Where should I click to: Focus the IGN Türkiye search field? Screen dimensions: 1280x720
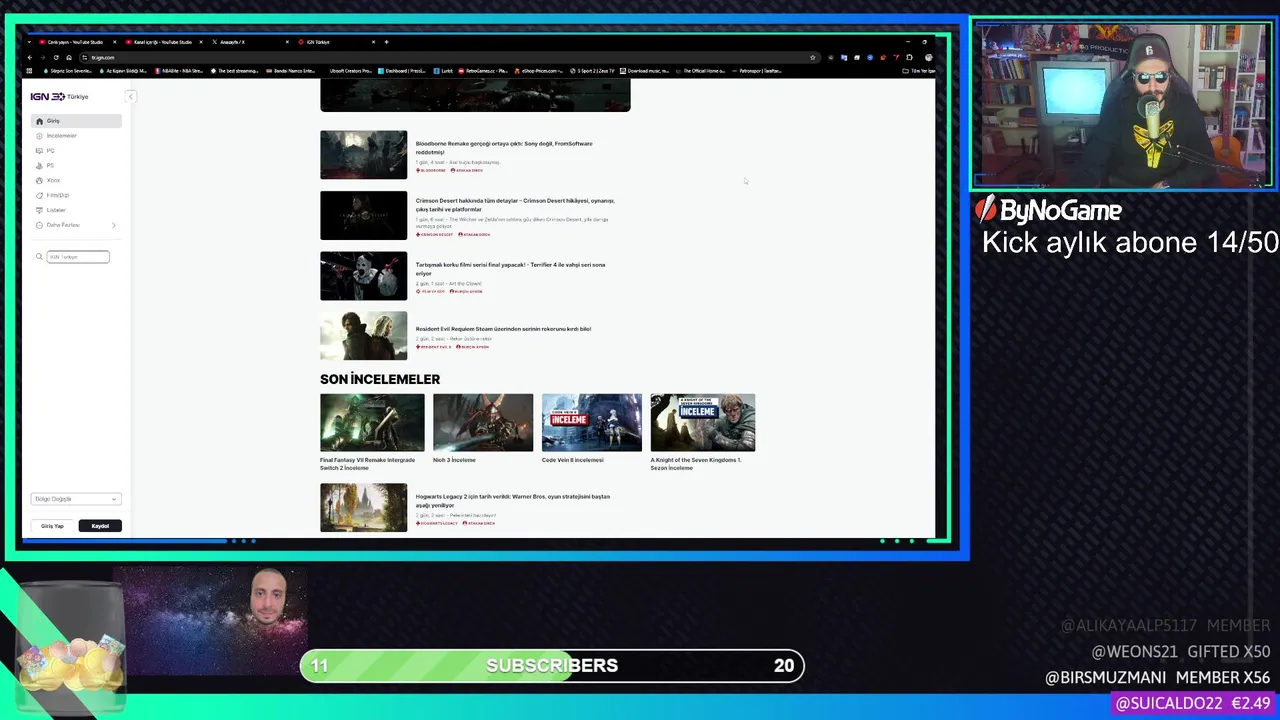78,257
